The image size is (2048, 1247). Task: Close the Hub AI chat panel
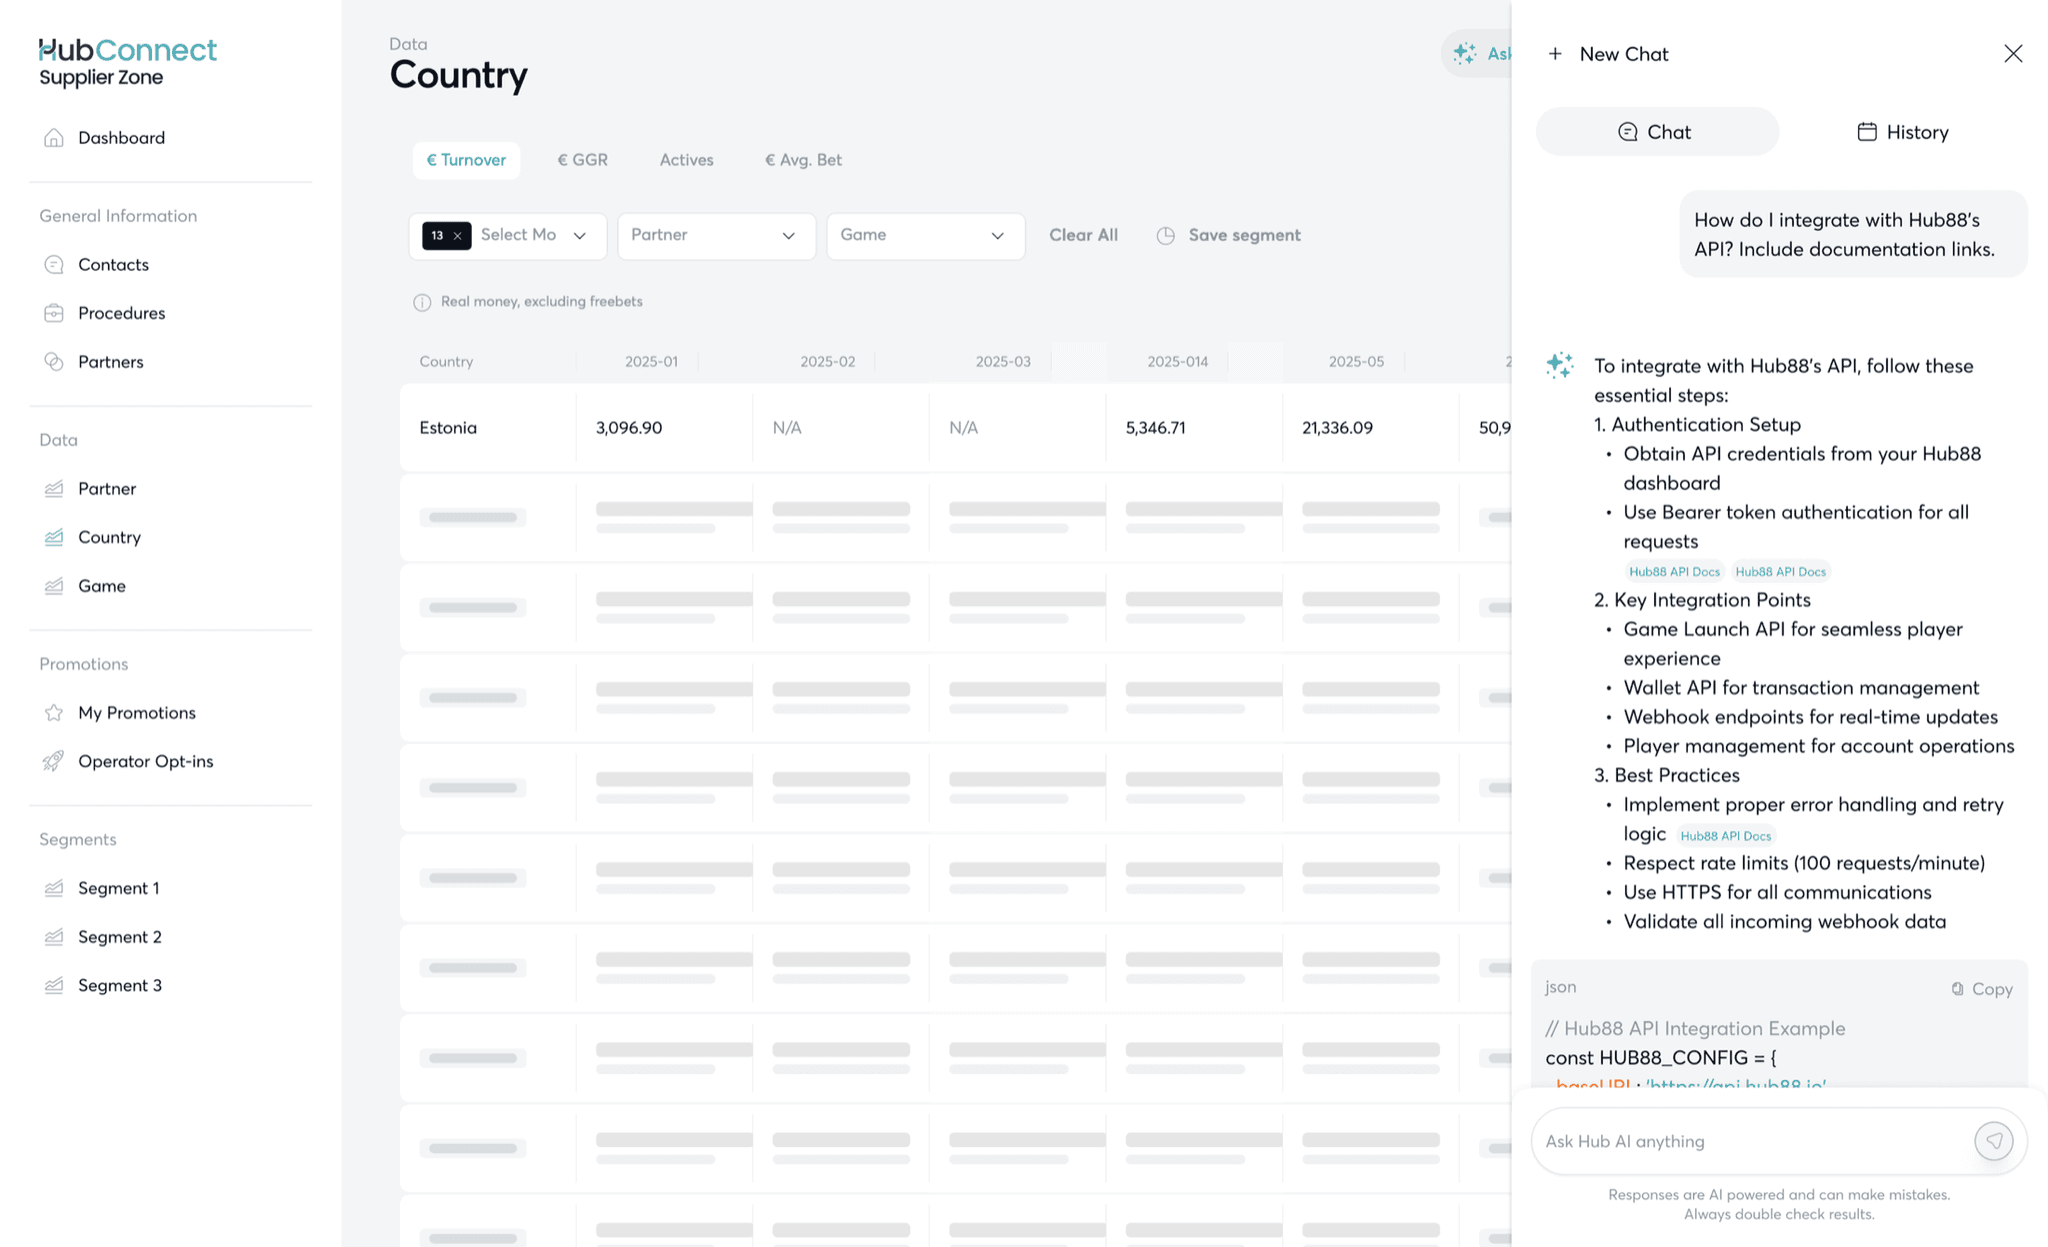[x=2013, y=54]
